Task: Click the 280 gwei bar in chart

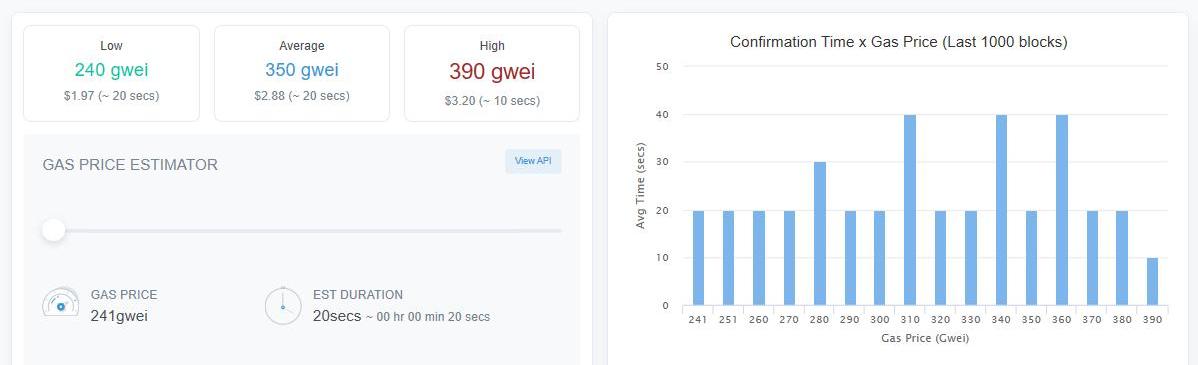Action: tap(819, 234)
